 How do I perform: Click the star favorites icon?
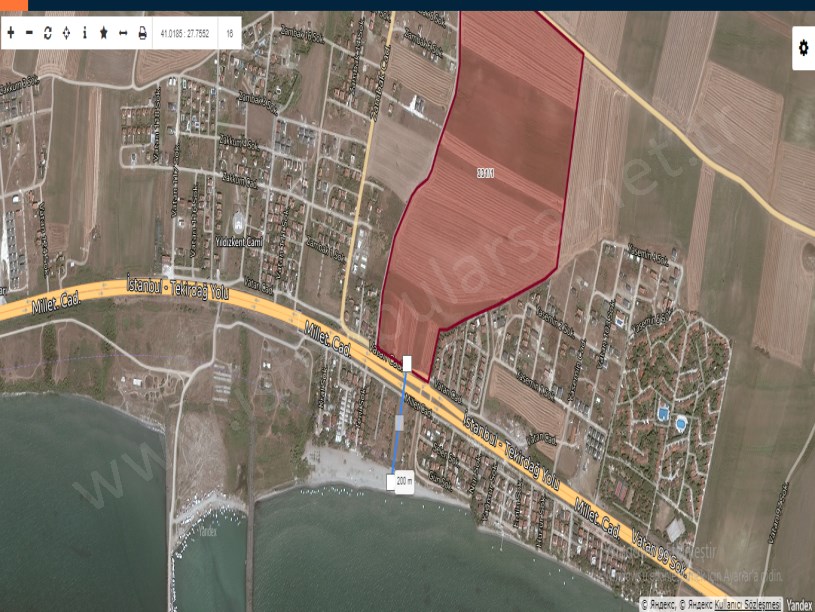pyautogui.click(x=103, y=33)
